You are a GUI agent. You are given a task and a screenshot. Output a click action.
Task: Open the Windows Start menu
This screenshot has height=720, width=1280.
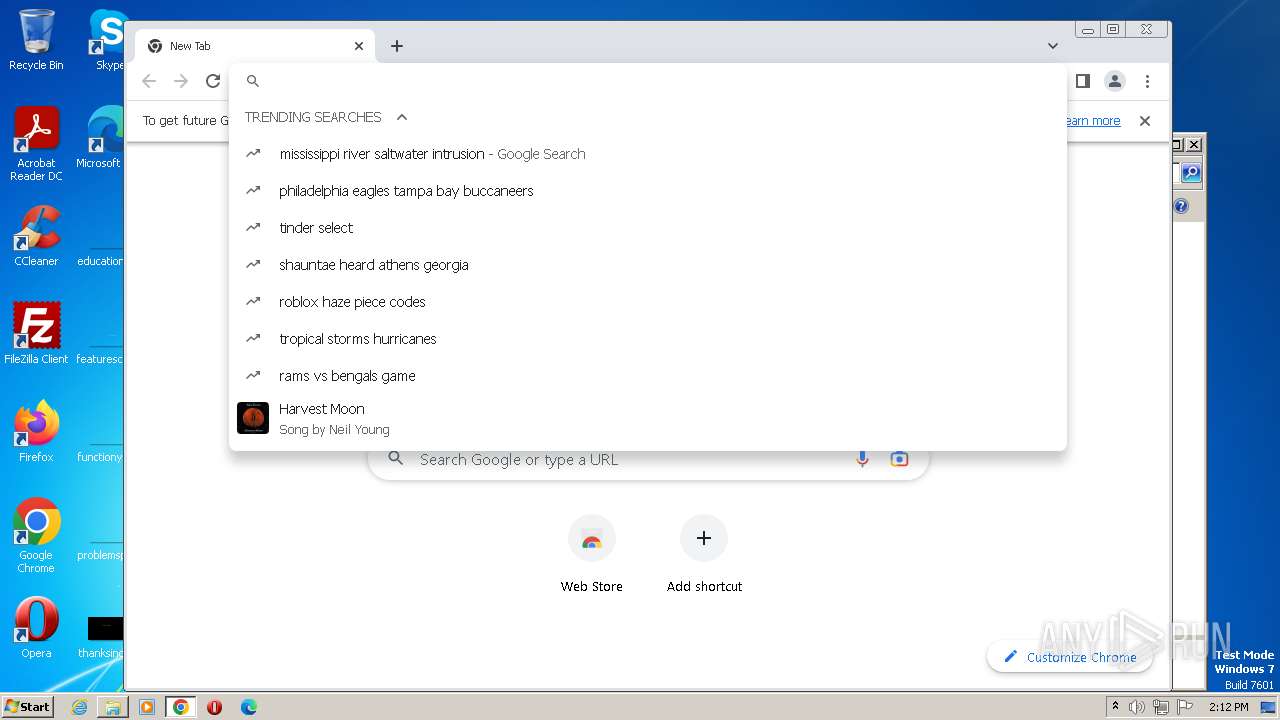[28, 707]
